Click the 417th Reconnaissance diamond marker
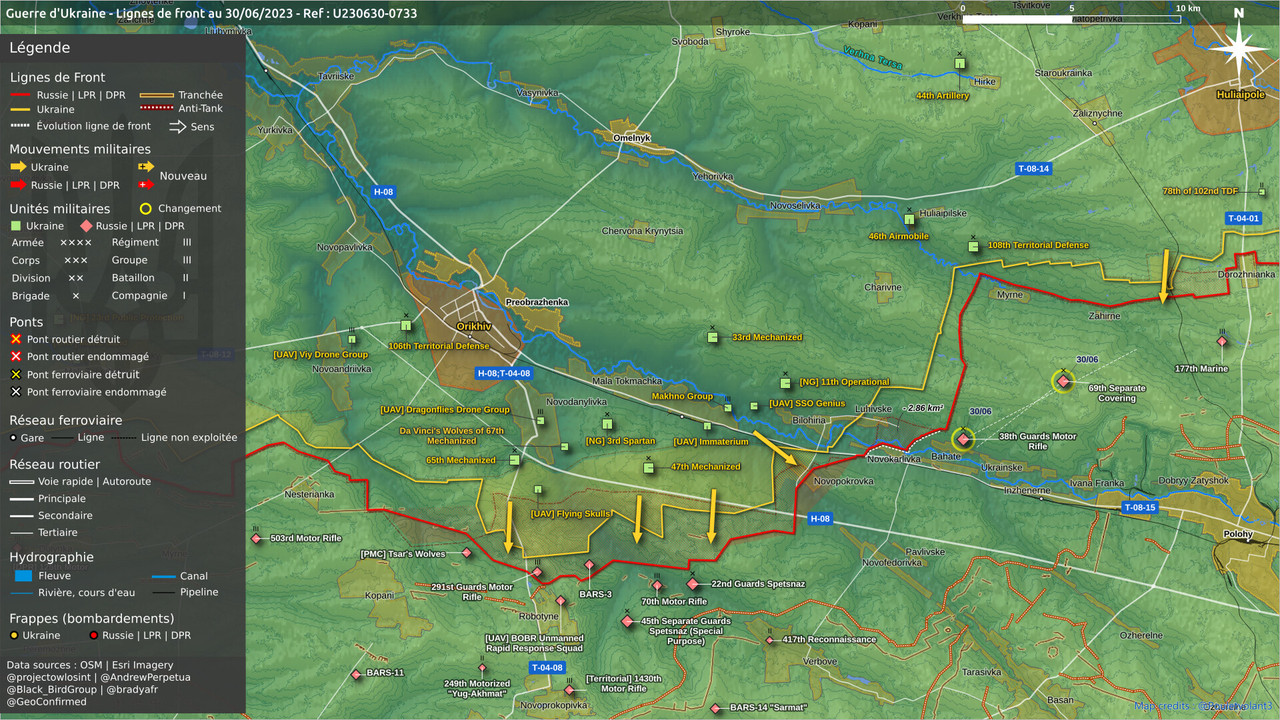Image resolution: width=1280 pixels, height=720 pixels. (769, 640)
